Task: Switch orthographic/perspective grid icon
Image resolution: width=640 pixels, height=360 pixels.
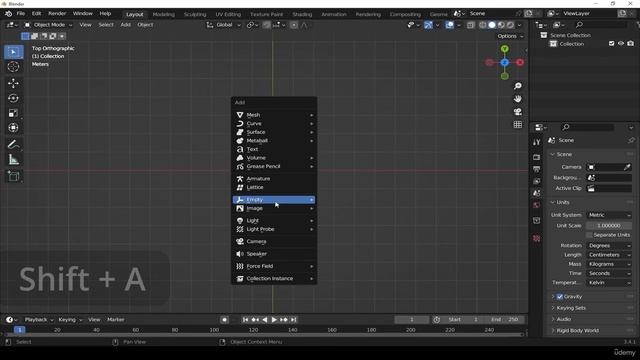Action: pos(518,124)
